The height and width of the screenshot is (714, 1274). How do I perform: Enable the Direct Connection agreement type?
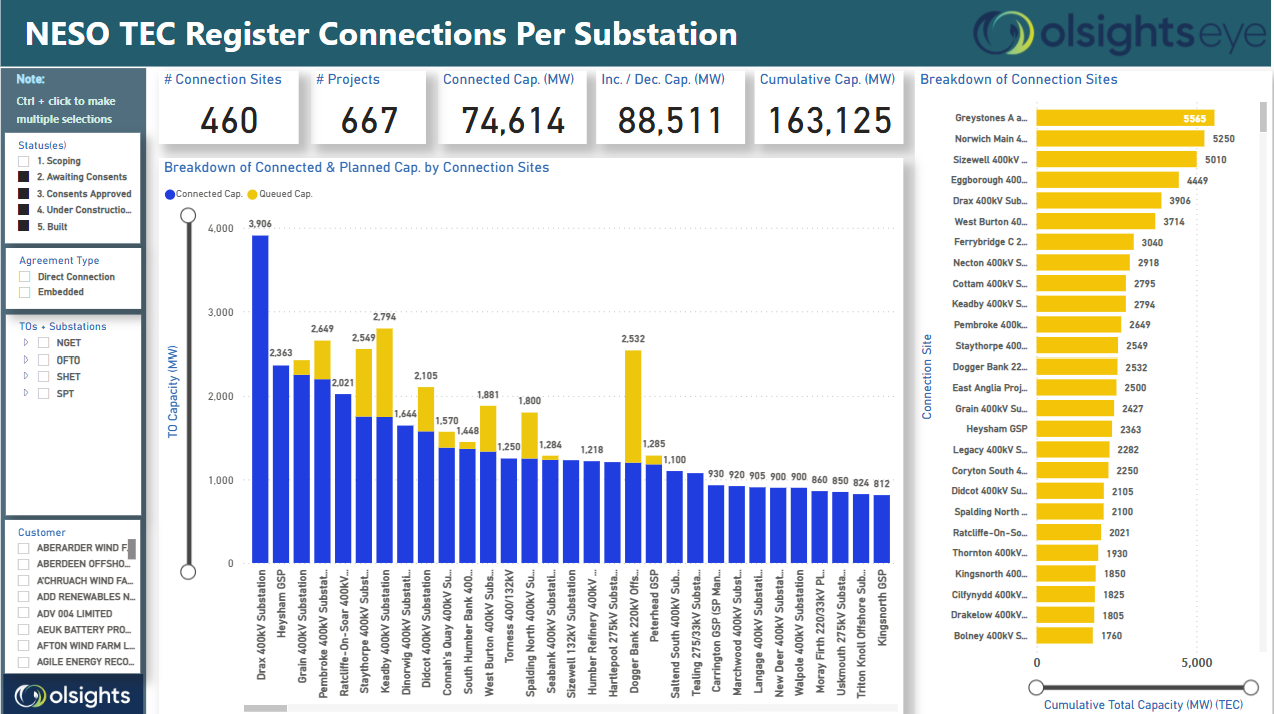pos(25,277)
